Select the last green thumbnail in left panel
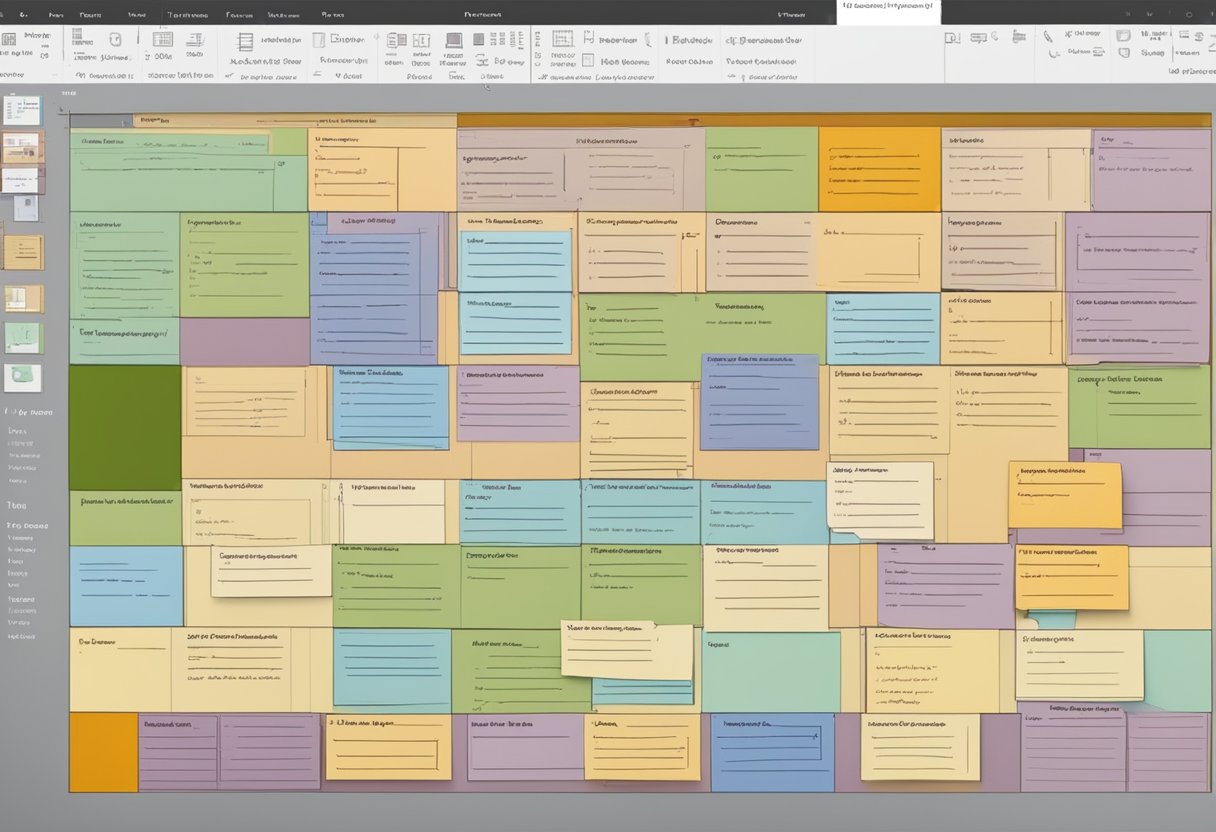The image size is (1216, 832). click(x=23, y=377)
